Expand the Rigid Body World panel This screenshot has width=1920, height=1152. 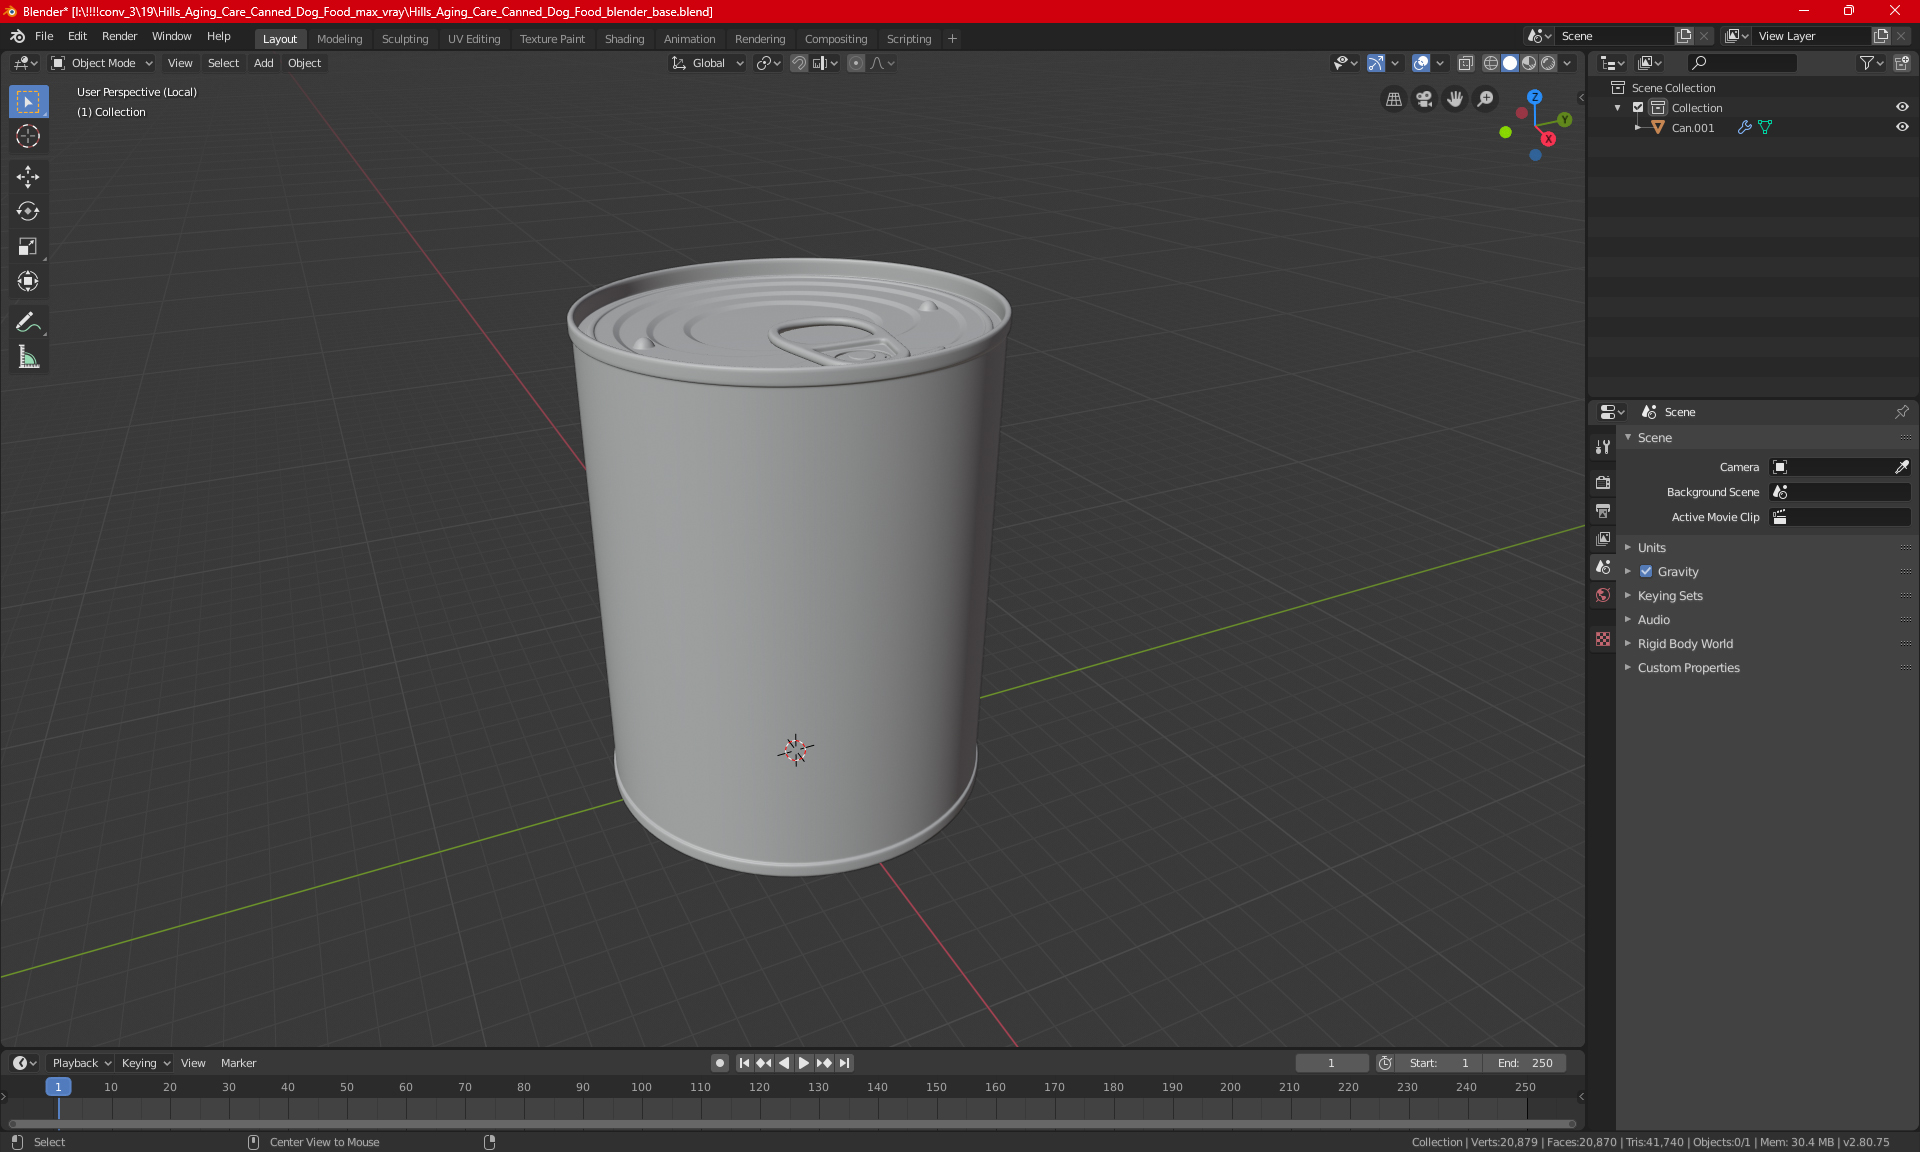click(1685, 644)
